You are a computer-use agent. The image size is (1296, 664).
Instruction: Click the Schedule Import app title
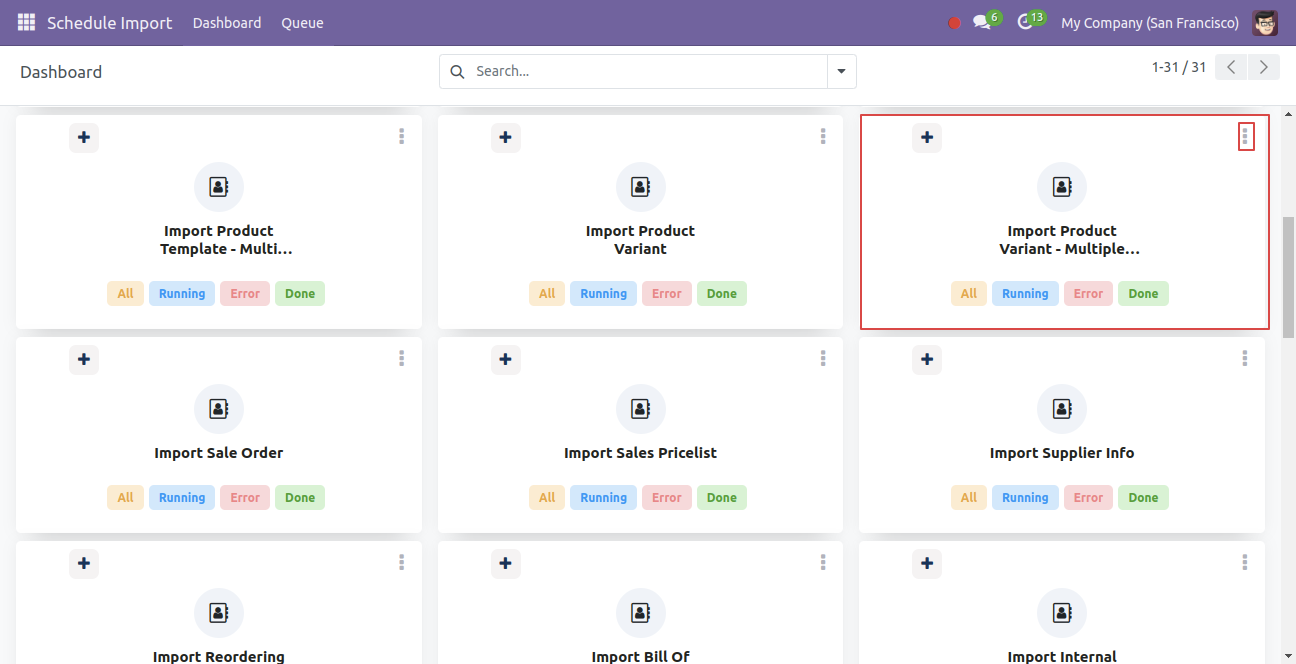point(110,23)
